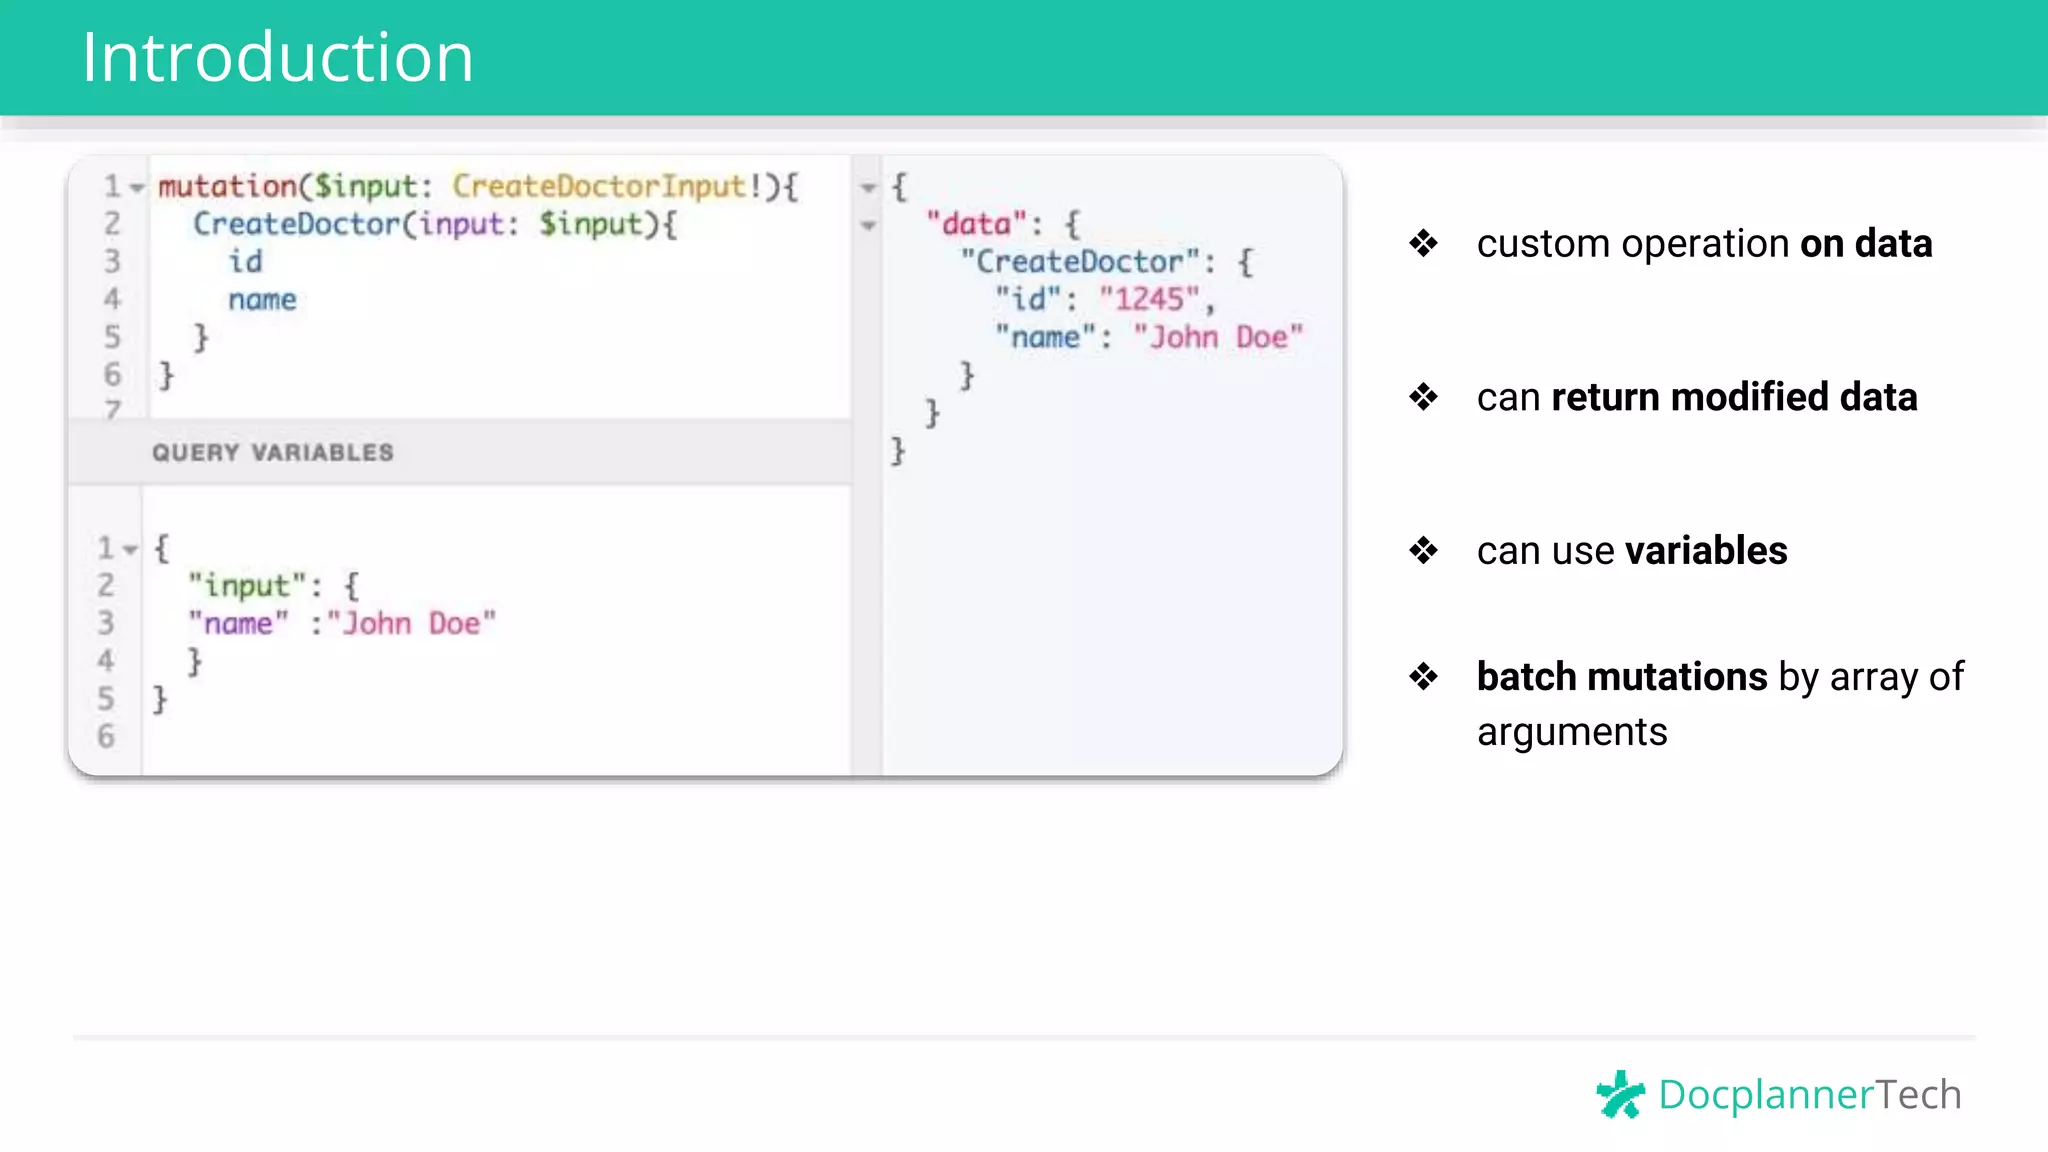Click the "CreateDoctor" key in the response

1080,262
